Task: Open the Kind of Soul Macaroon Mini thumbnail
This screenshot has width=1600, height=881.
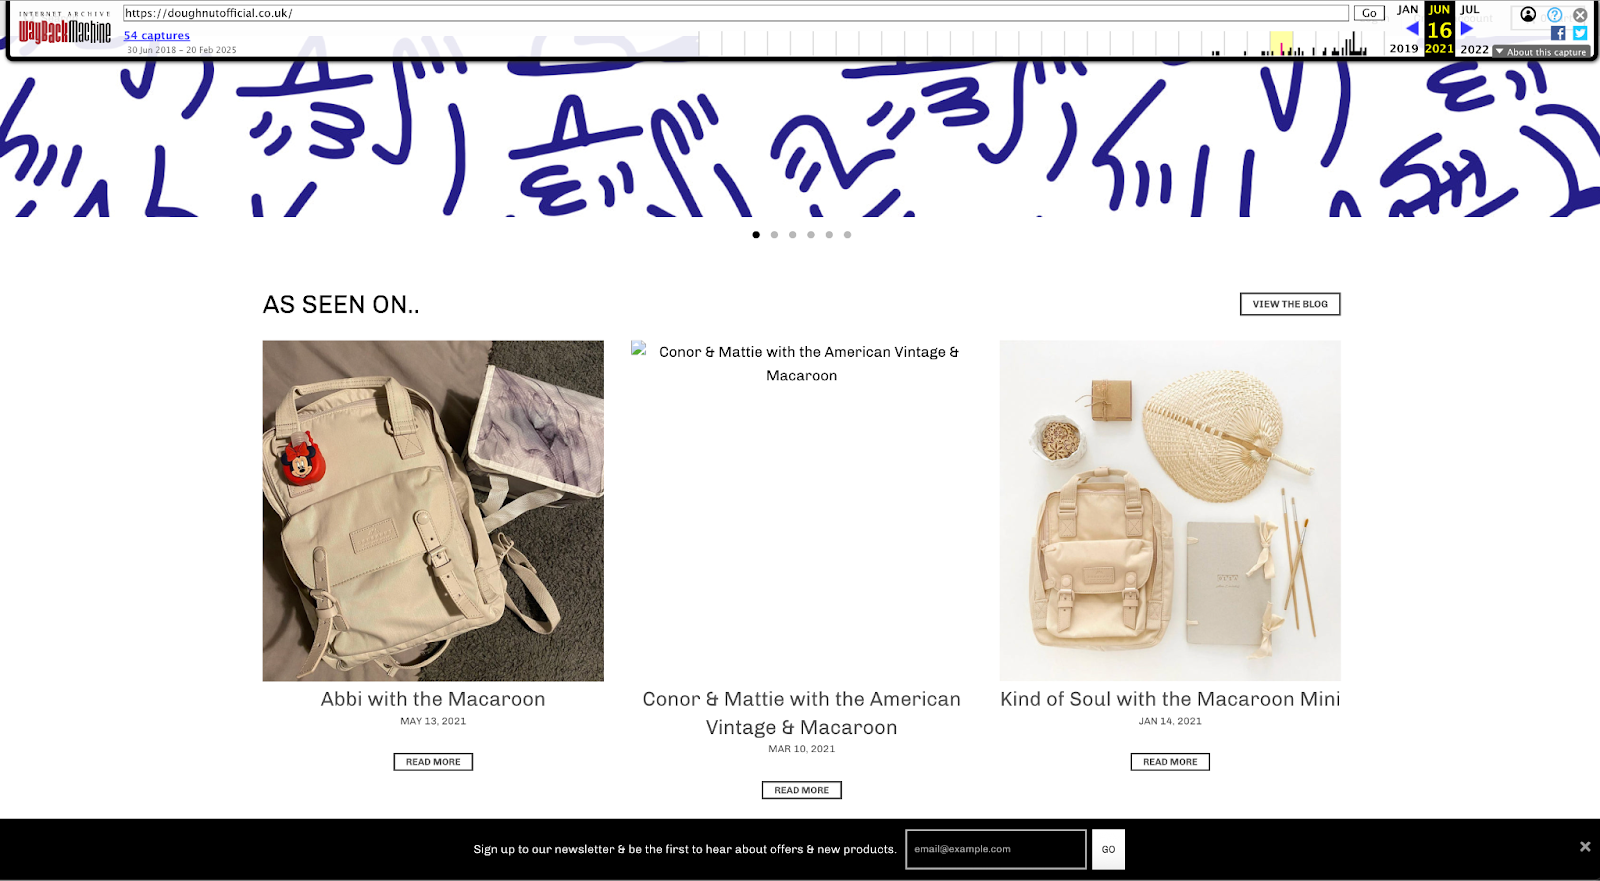Action: coord(1170,511)
